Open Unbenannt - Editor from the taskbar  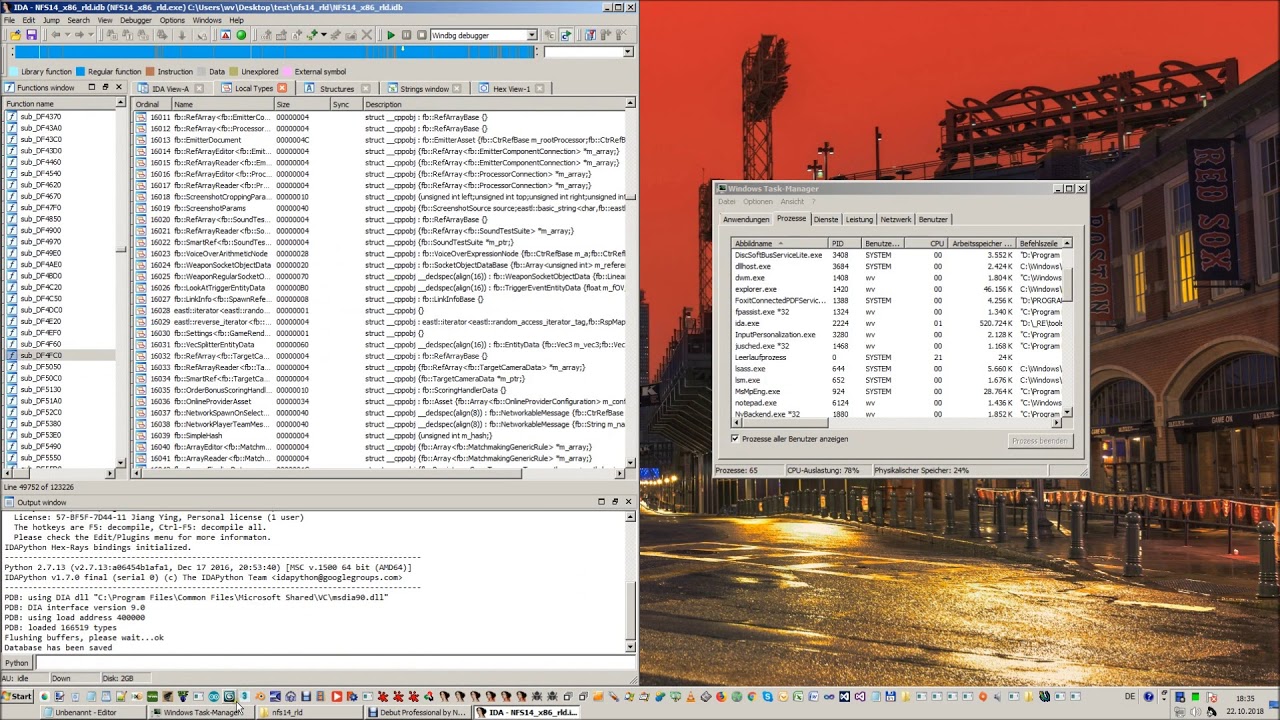pos(93,712)
